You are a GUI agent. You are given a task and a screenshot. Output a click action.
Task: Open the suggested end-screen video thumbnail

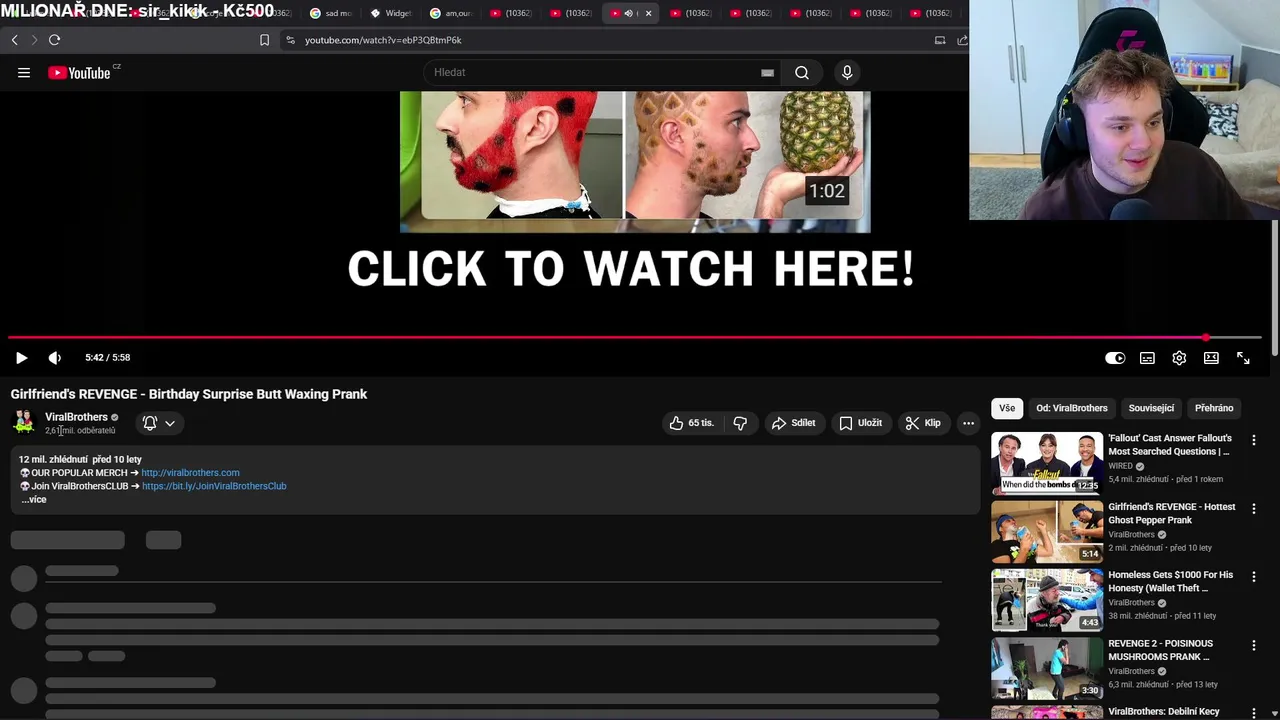pos(635,162)
